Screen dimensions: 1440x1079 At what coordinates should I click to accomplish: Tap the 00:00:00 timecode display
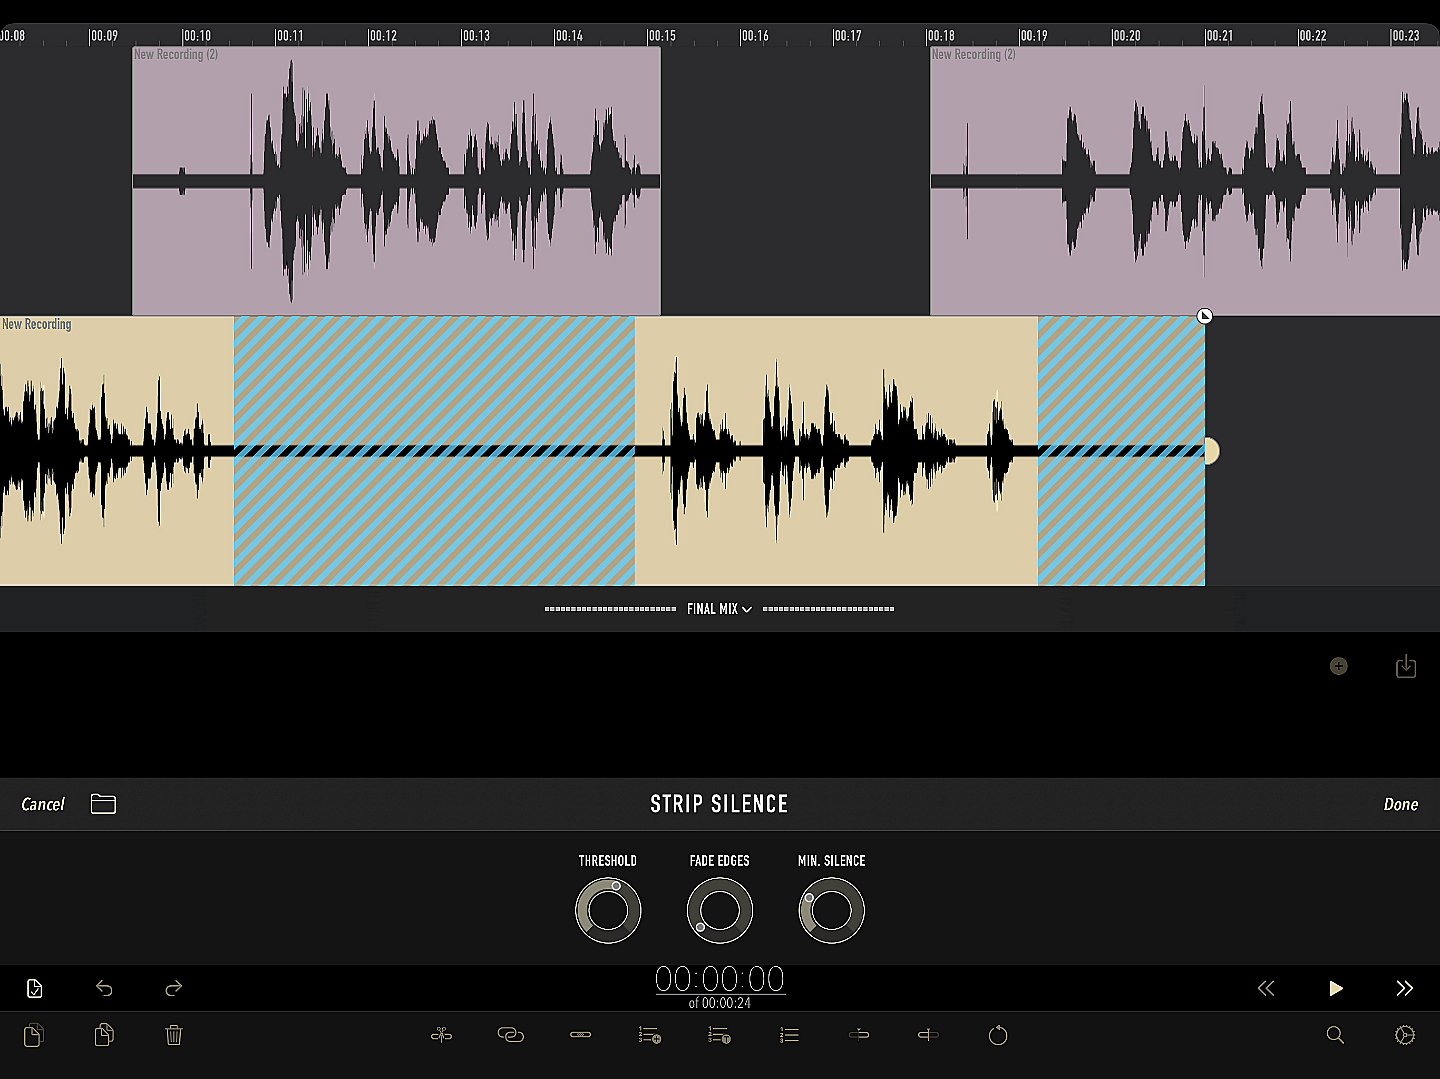tap(720, 979)
